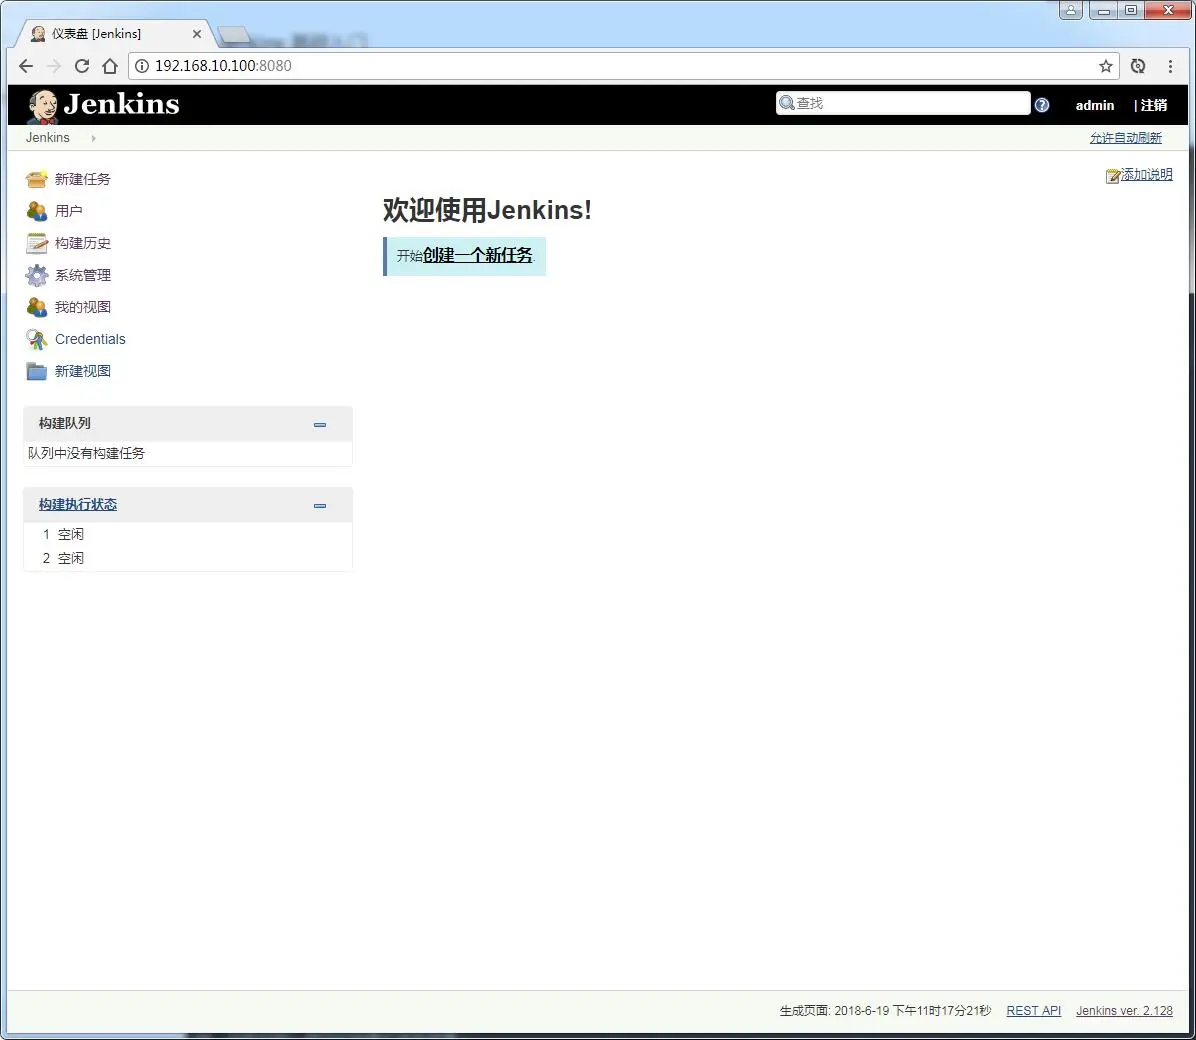Collapse the 构建执行状态 panel

(x=320, y=505)
